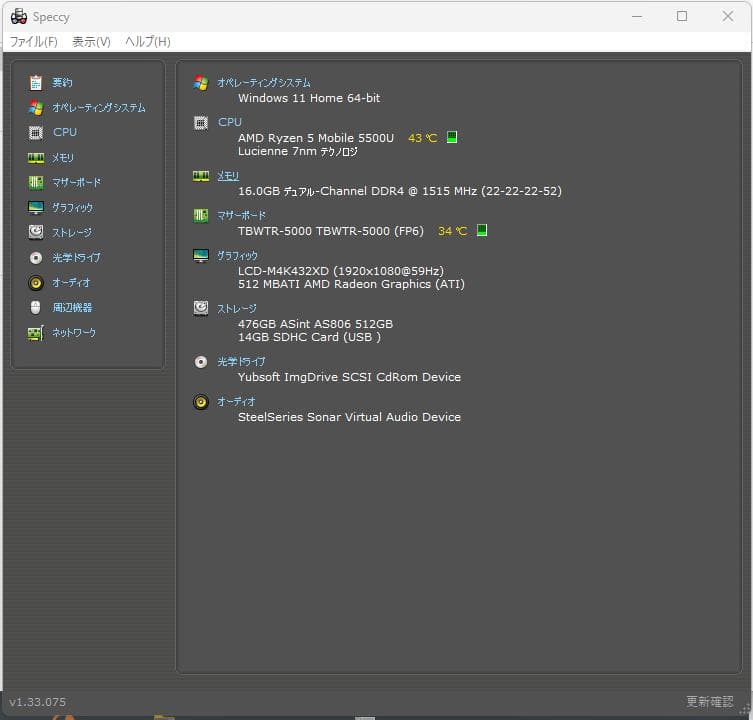Click the monitor icon beside sidebar グラフィック
Screen dimensions: 753x720
[x=36, y=207]
